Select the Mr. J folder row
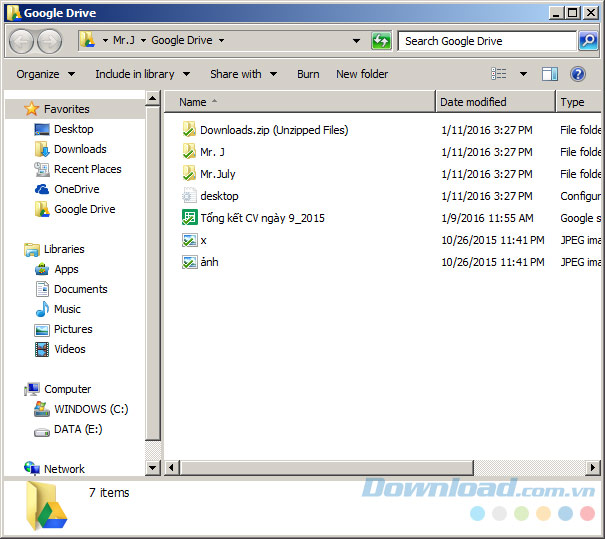 (390, 152)
